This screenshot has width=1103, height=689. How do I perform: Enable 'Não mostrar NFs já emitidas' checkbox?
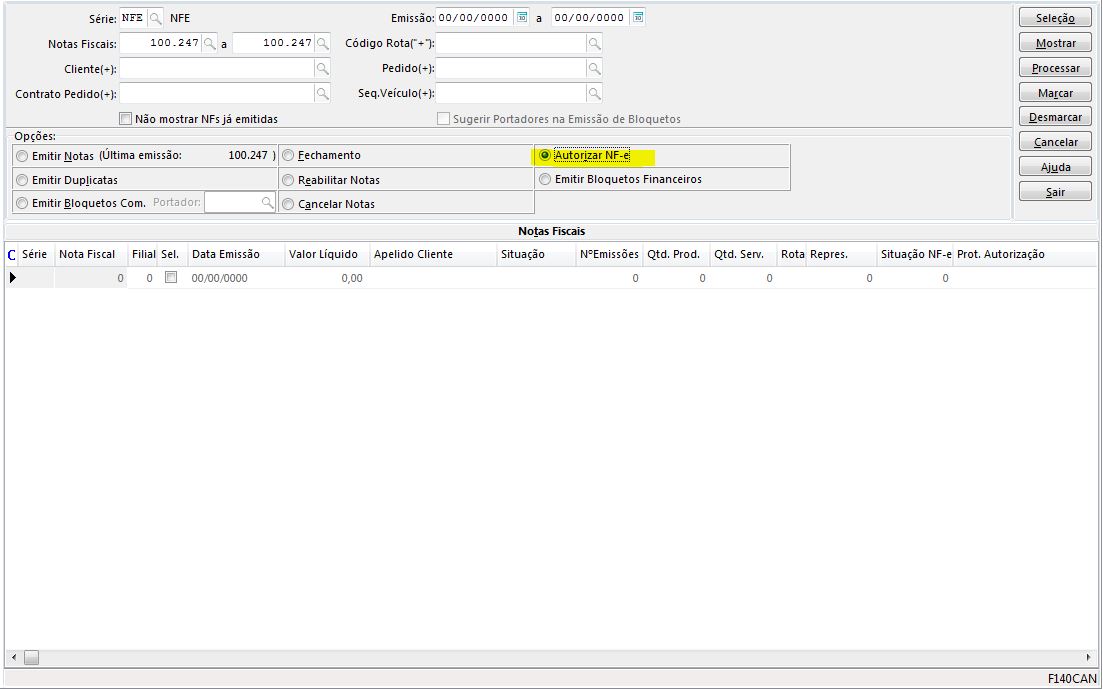tap(126, 119)
